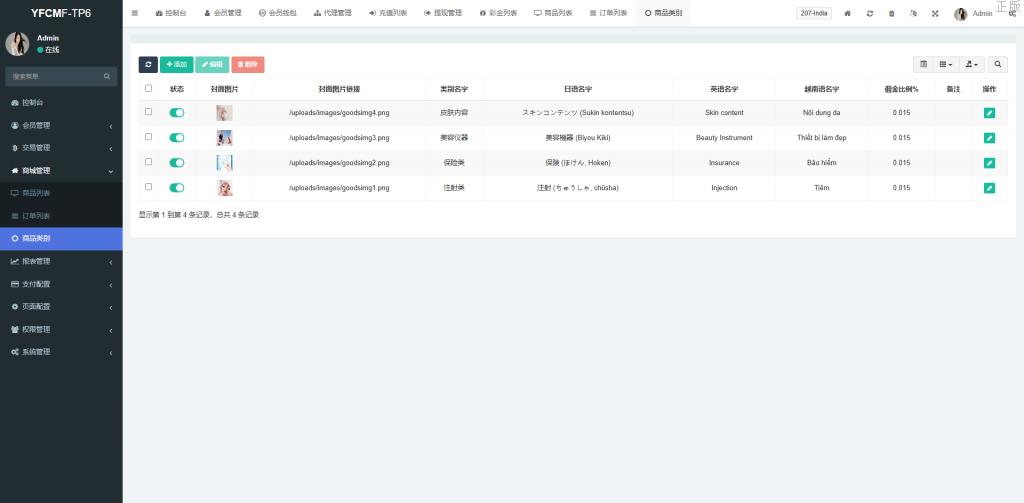The height and width of the screenshot is (503, 1024).
Task: Select the active 商品类别 top tab
Action: [x=664, y=13]
